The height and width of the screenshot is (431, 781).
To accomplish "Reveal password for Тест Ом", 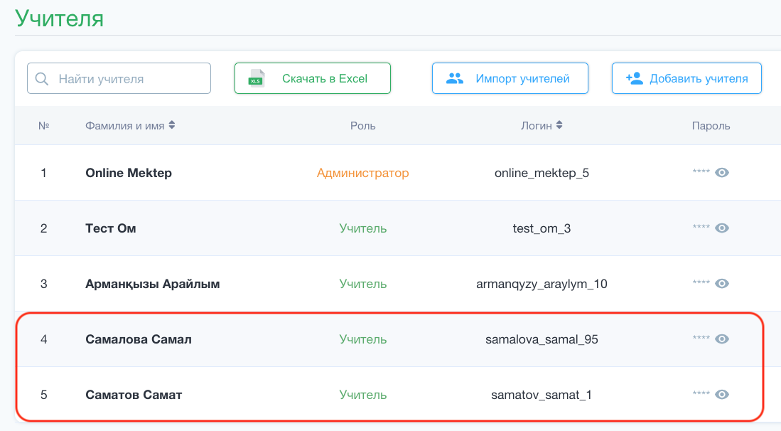I will 722,228.
